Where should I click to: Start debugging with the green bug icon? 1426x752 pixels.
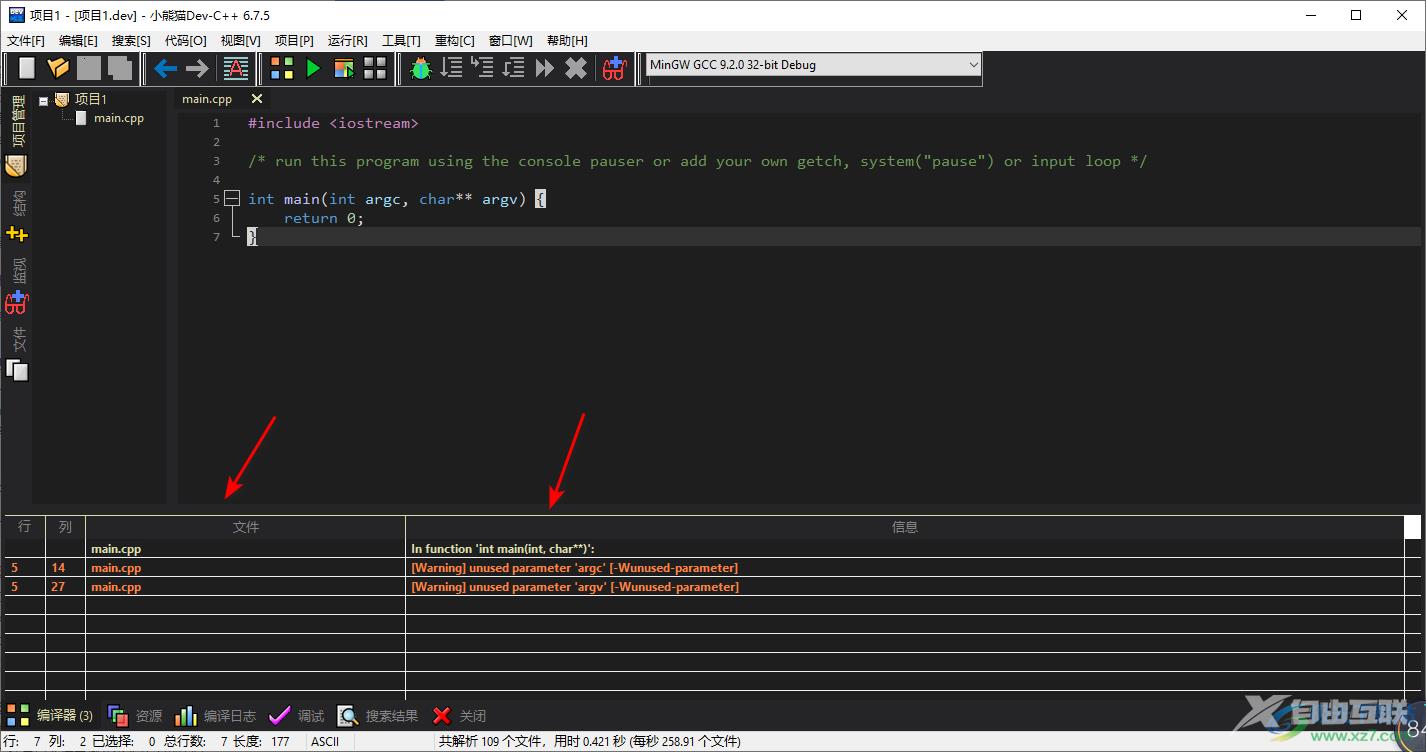pos(421,68)
